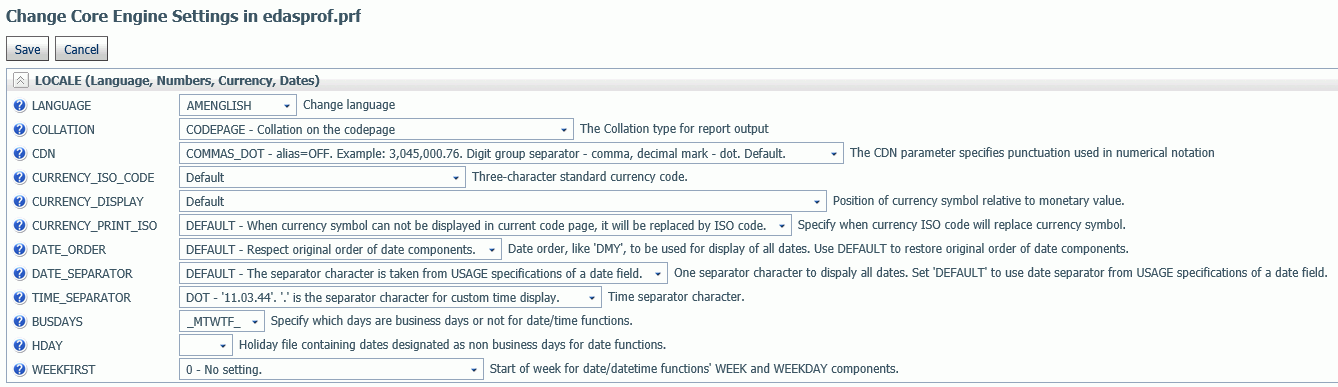Open the CURRENCY_PRINT_ISO dropdown
This screenshot has width=1338, height=387.
485,225
